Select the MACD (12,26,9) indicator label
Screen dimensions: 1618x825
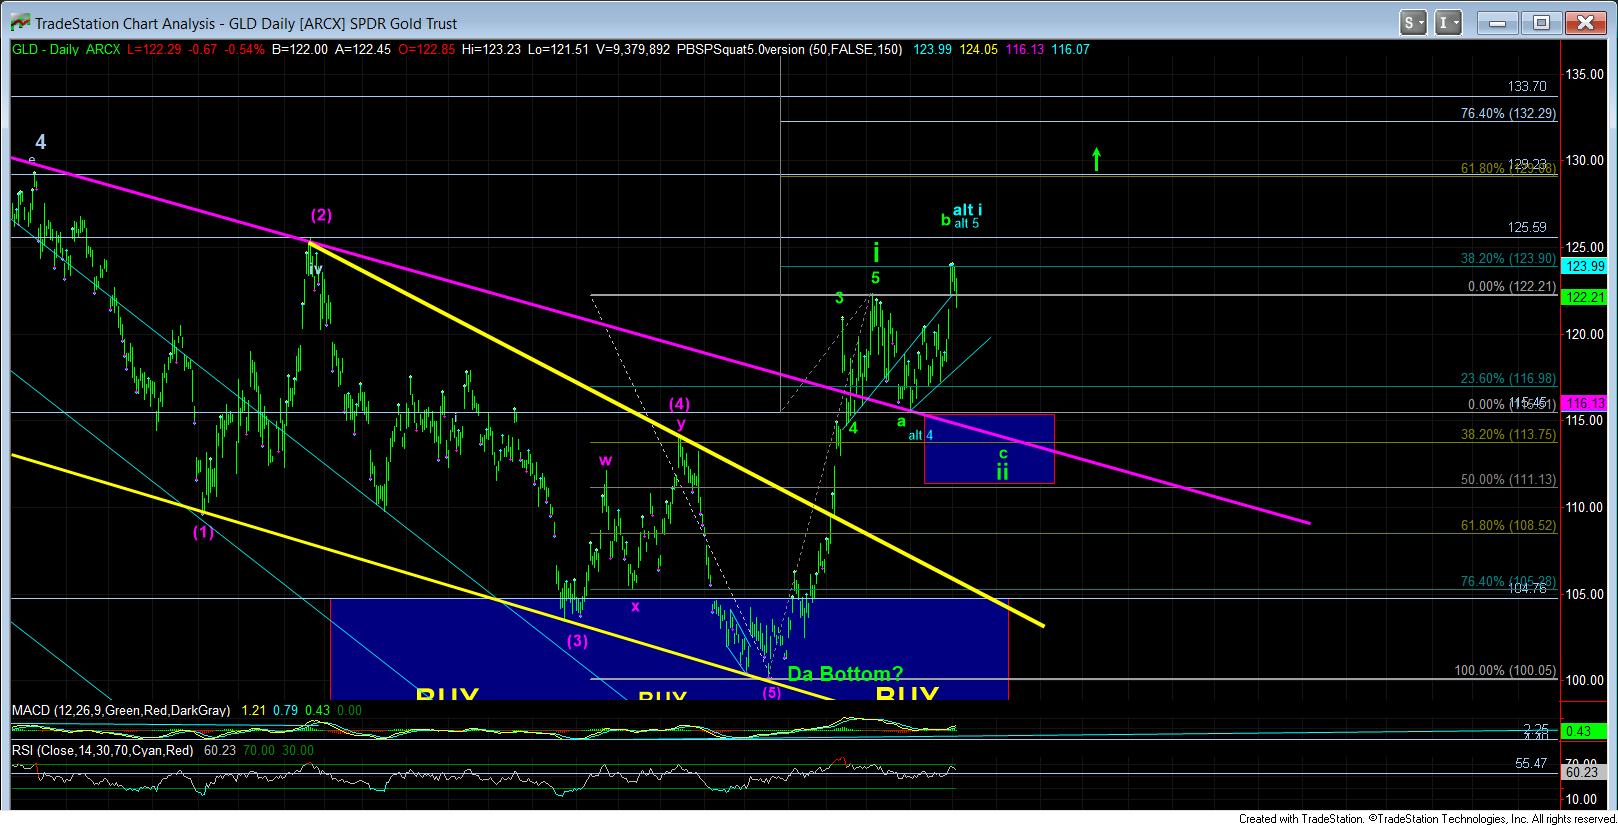121,710
